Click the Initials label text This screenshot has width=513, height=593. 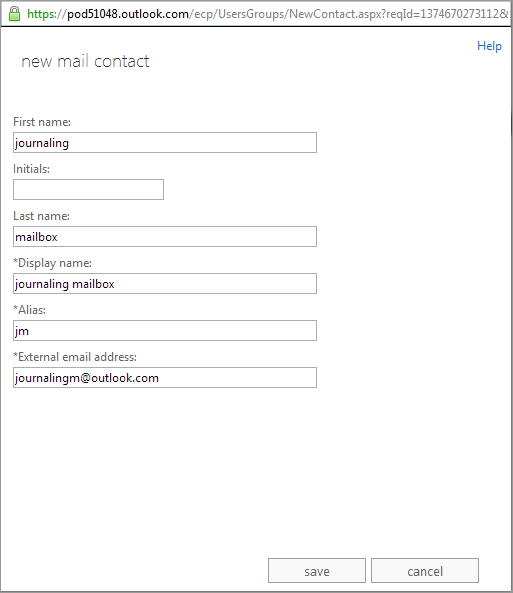point(31,169)
